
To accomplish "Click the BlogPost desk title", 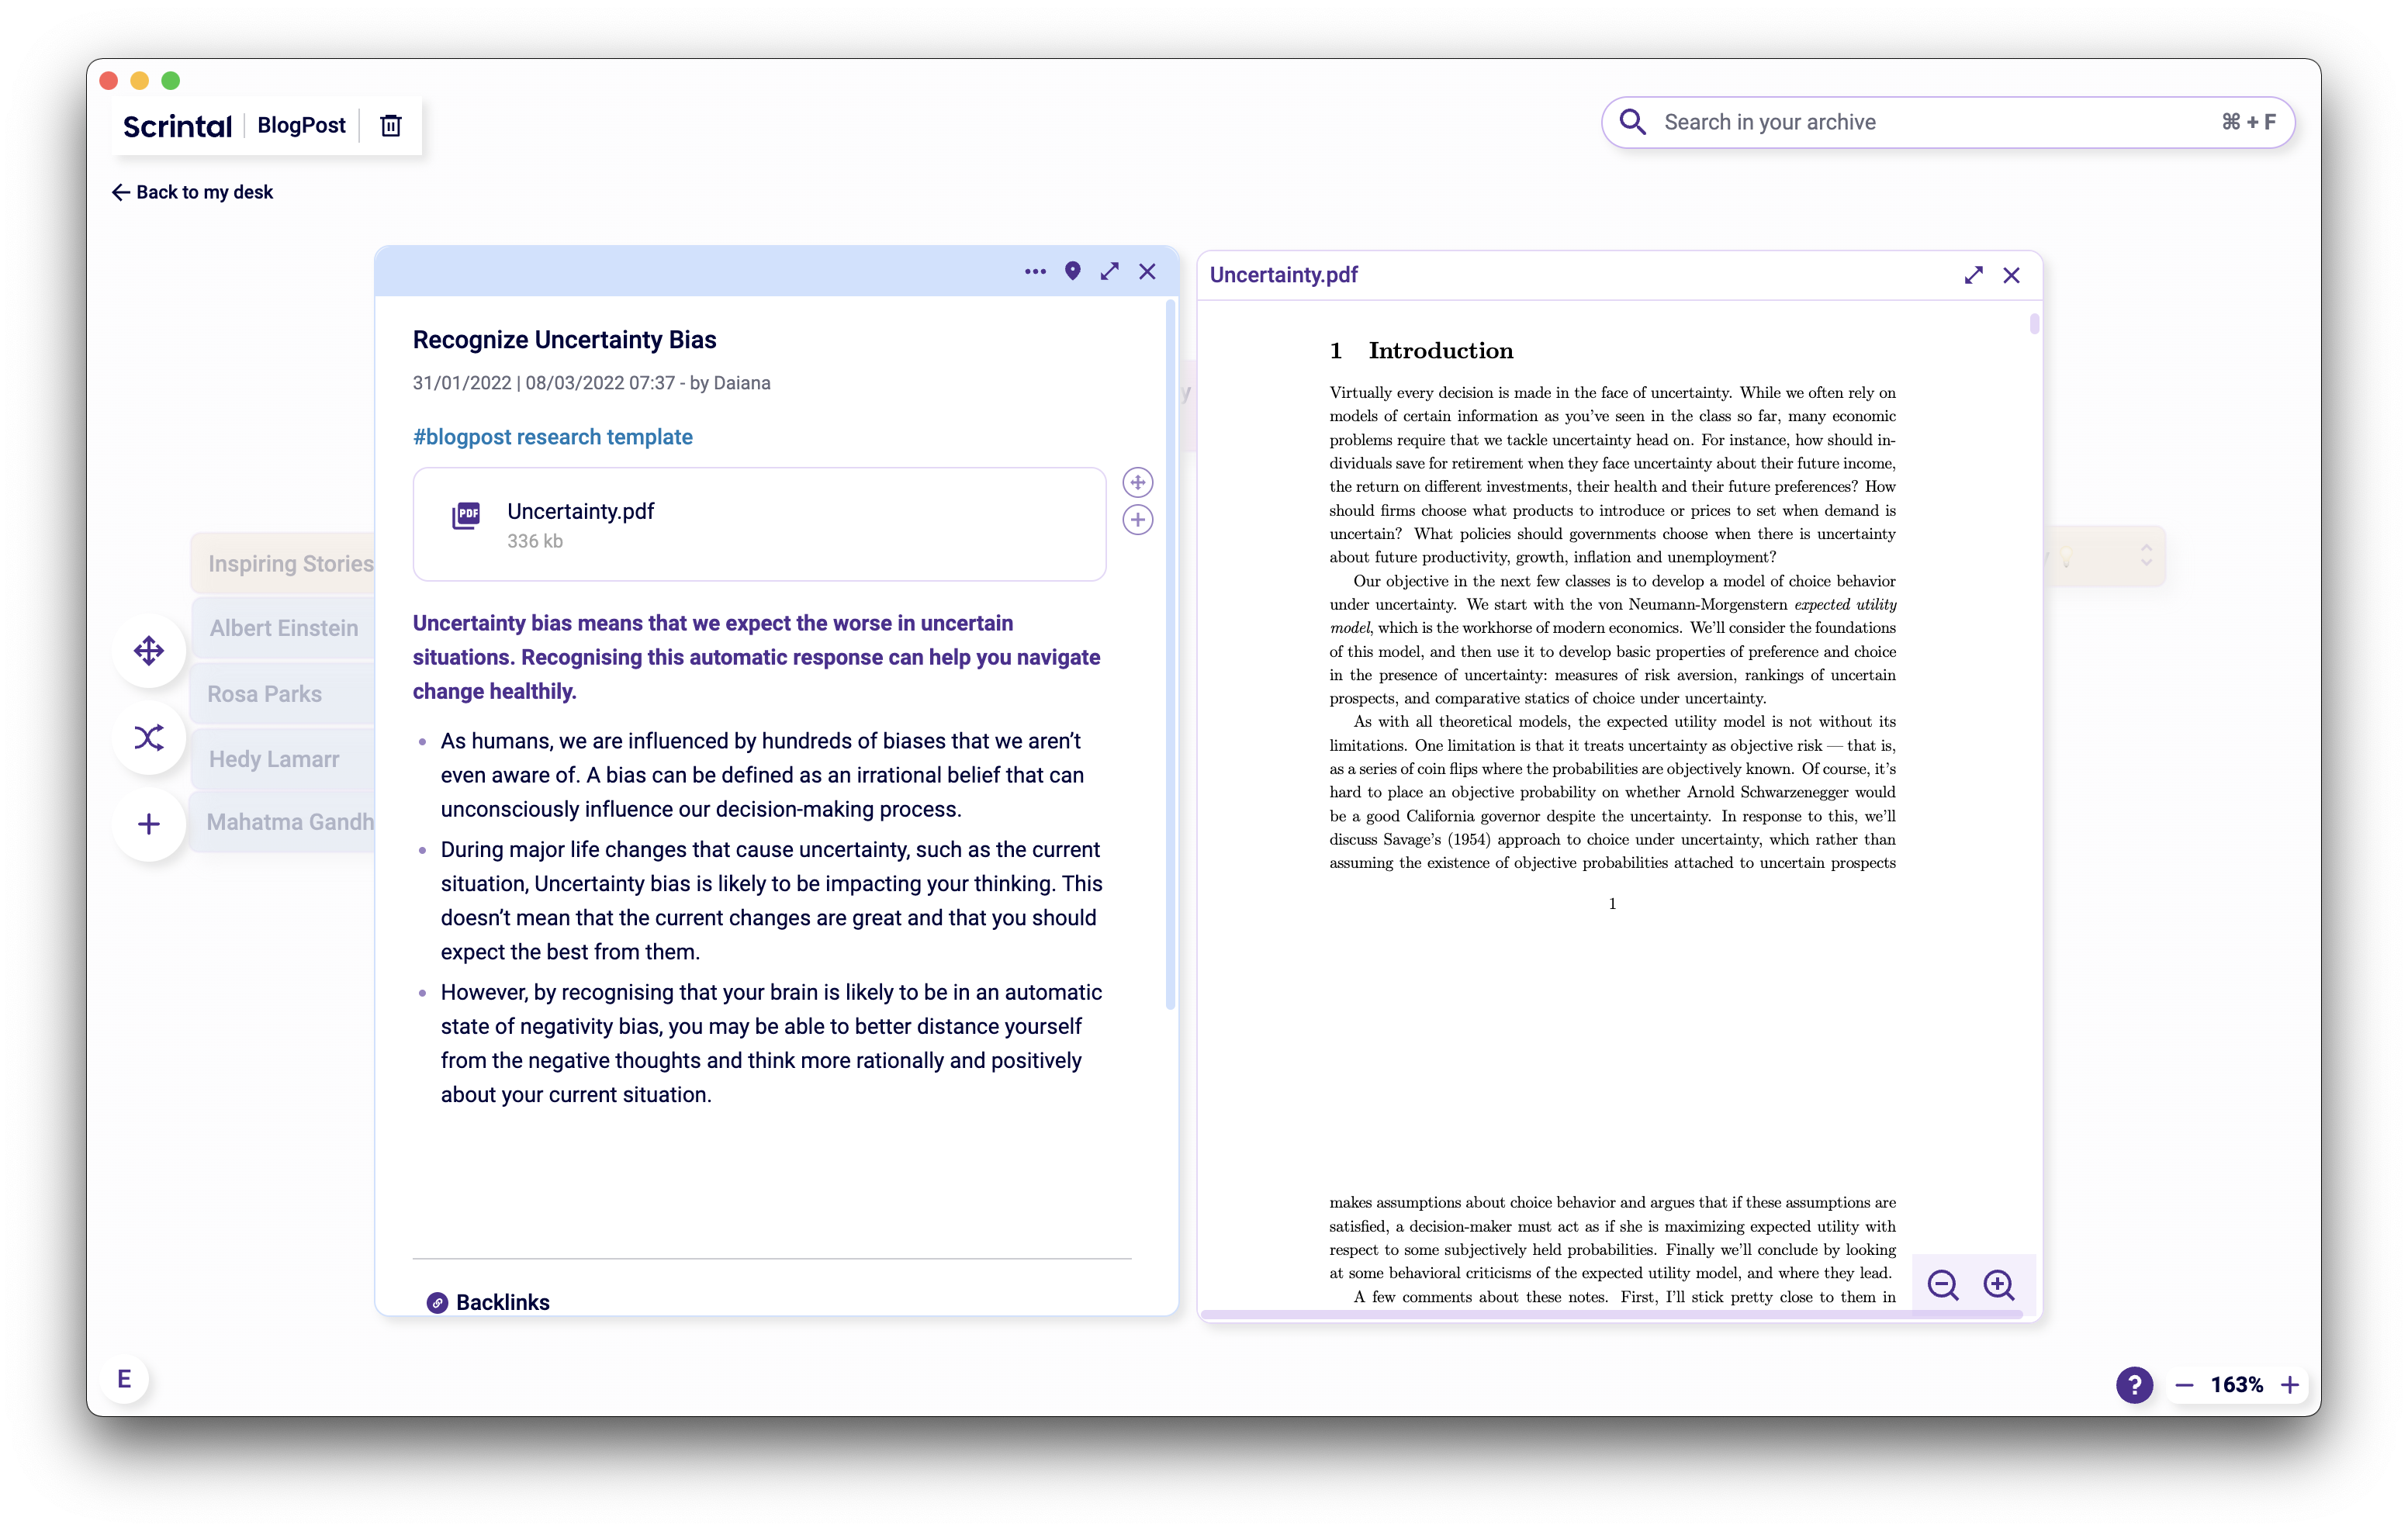I will click(301, 125).
